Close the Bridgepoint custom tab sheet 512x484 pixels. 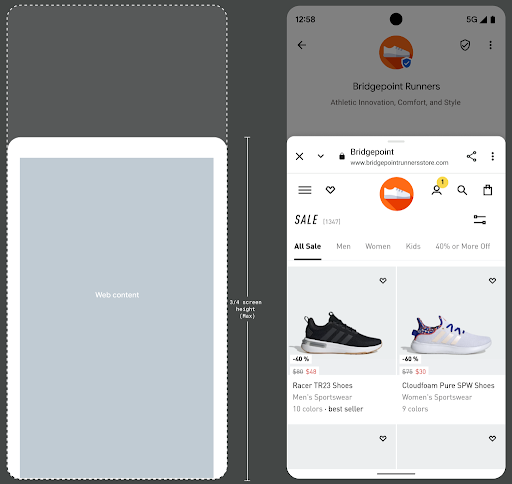[x=299, y=156]
